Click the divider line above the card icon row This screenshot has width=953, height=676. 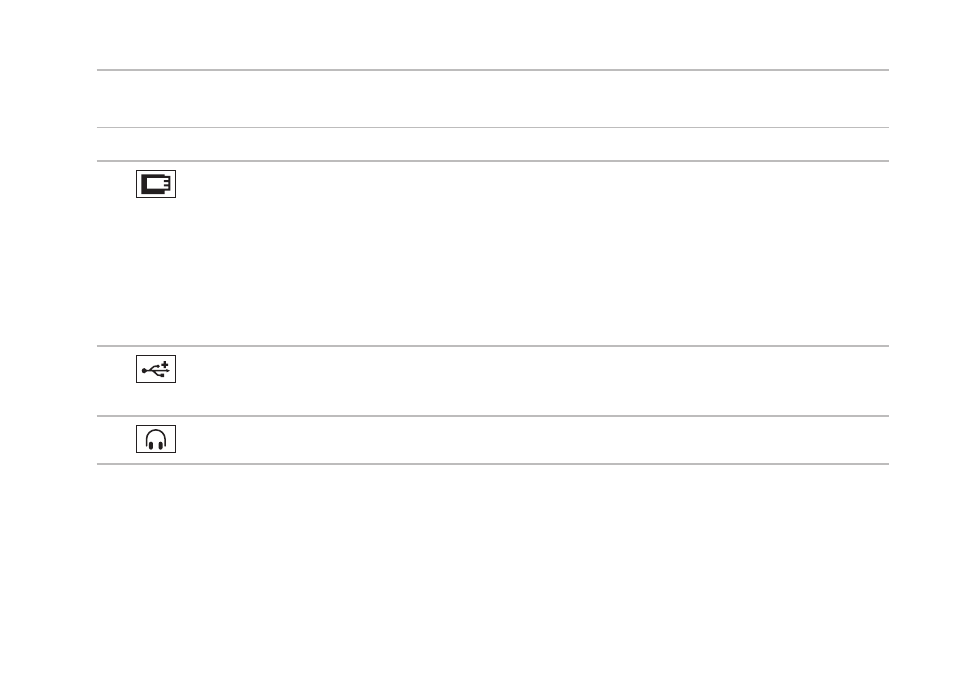coord(493,161)
